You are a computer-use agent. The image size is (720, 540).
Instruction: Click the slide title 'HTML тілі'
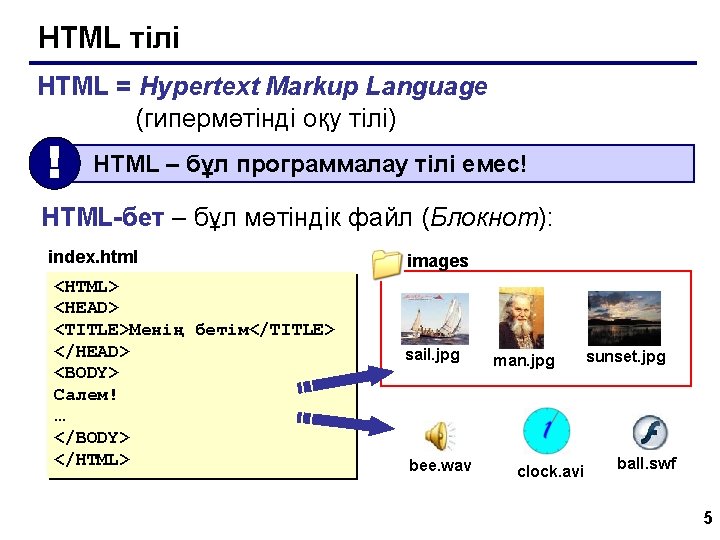(x=109, y=37)
